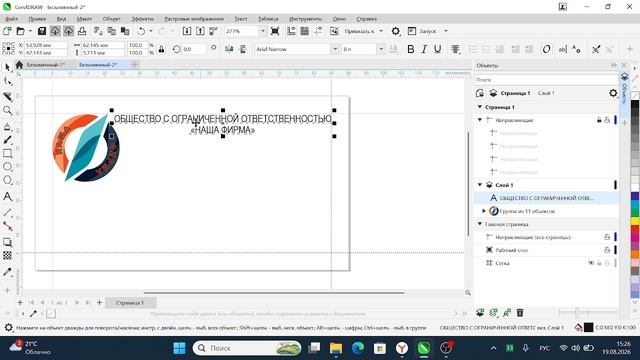Toggle visibility eye of Сетка layer
Screen dimensions: 640x360
tap(591, 263)
